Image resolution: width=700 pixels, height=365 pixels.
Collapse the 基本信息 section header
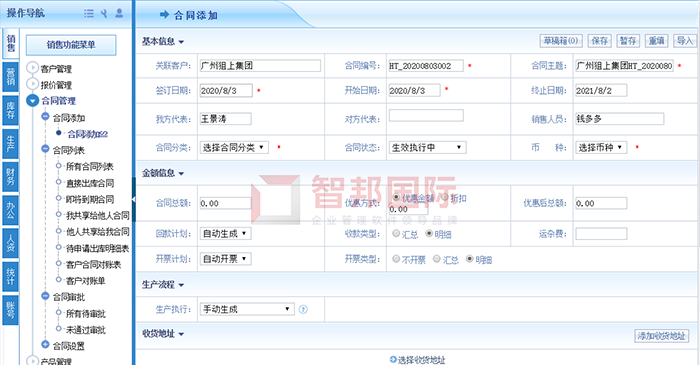163,41
